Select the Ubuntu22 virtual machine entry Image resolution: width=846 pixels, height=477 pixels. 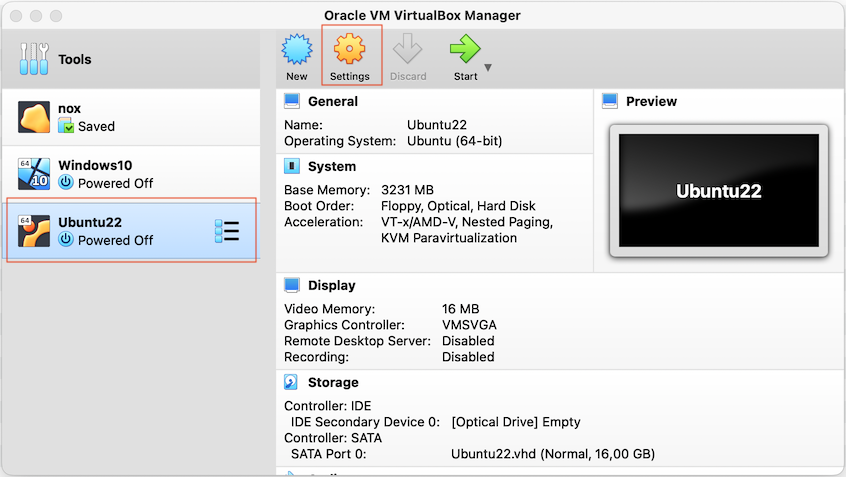(x=131, y=230)
